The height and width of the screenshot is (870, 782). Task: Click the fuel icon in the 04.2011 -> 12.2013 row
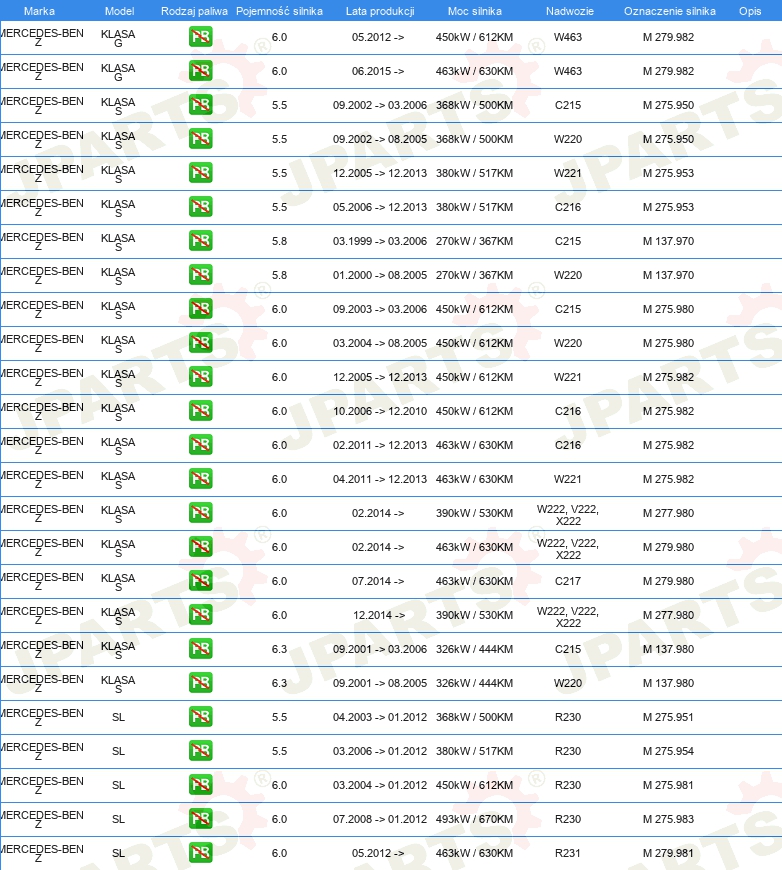coord(200,479)
